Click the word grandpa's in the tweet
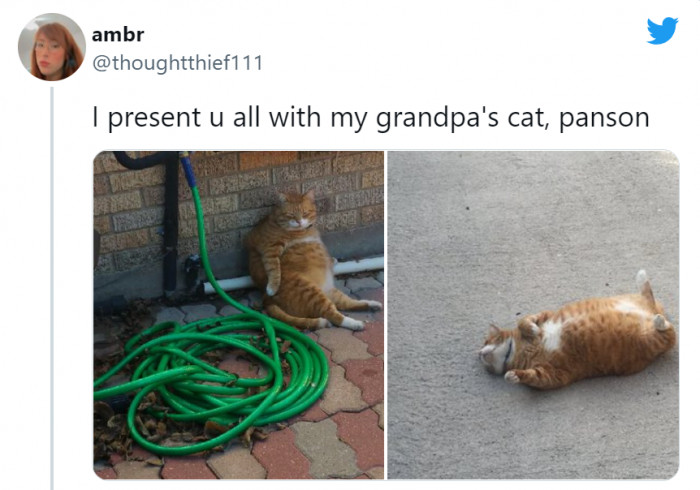Screen dimensions: 700x490 click(x=437, y=119)
